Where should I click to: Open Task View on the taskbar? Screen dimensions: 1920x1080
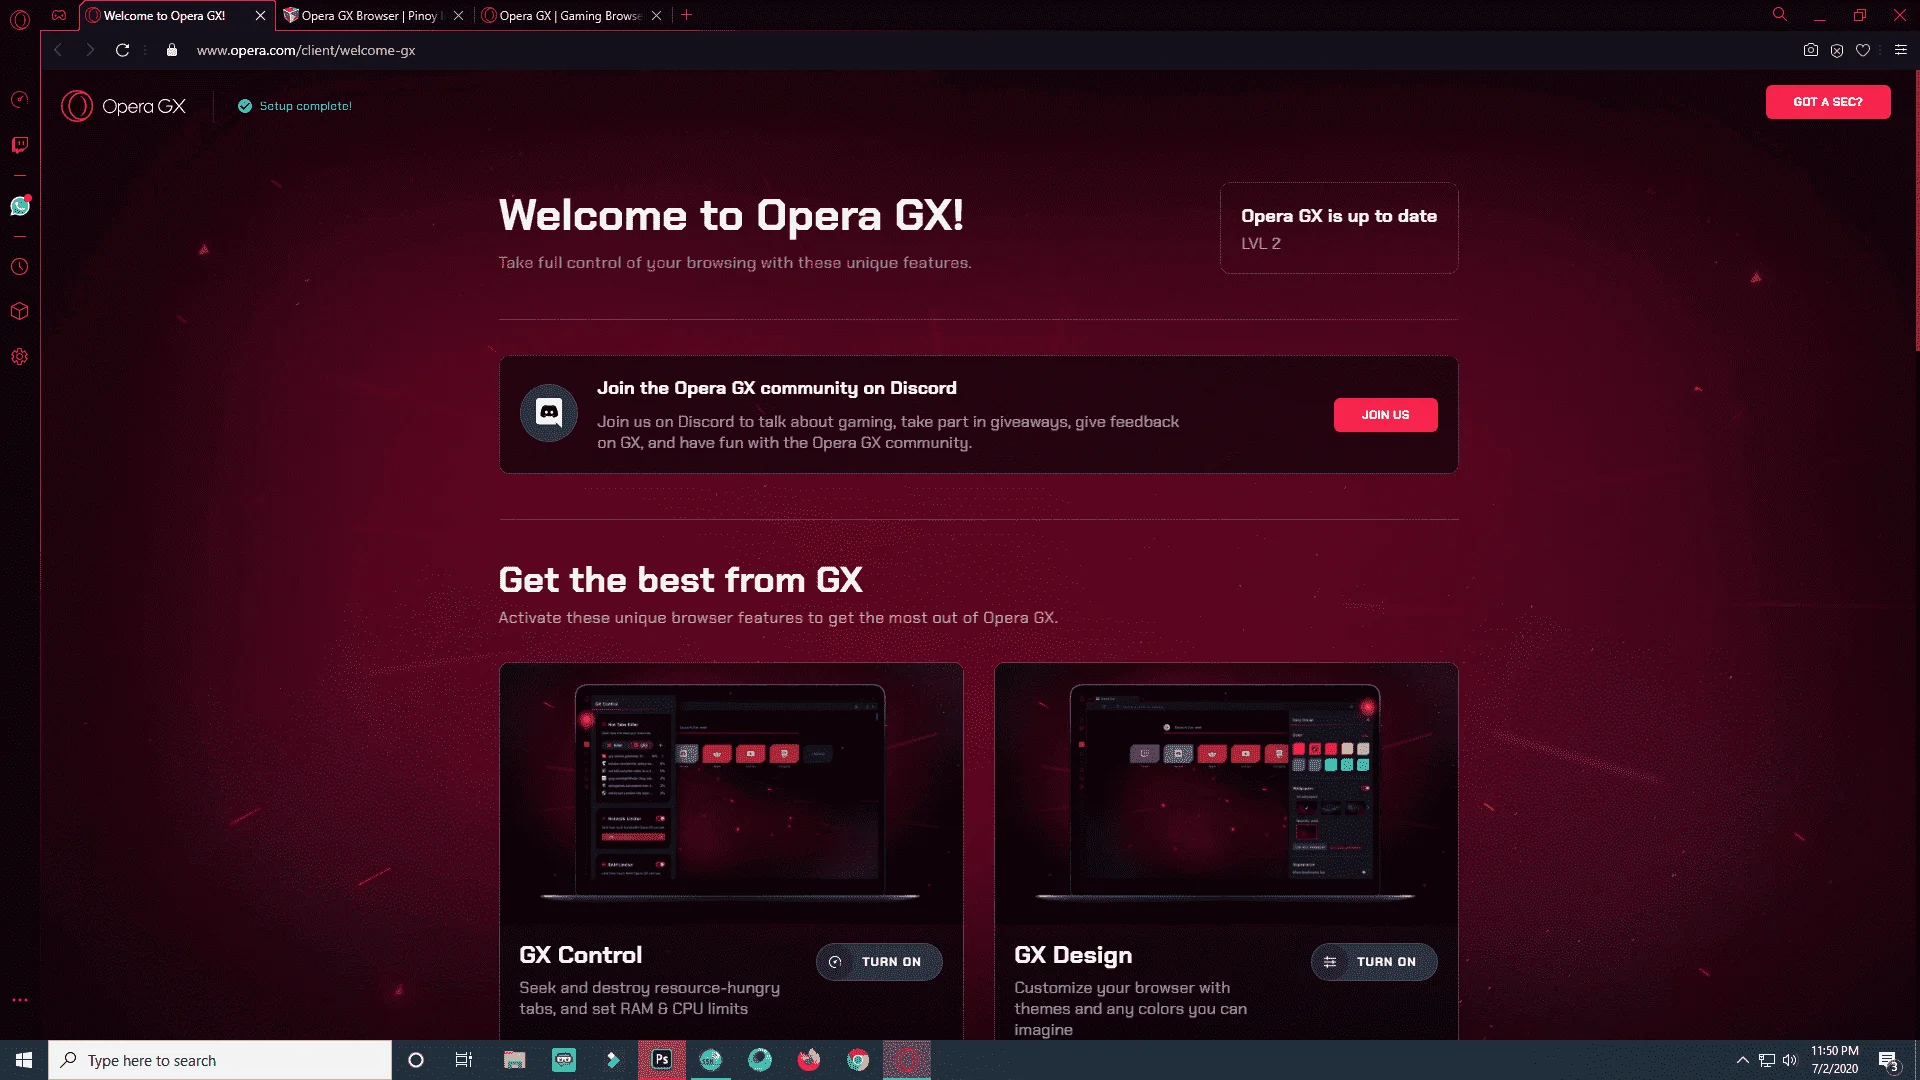pyautogui.click(x=464, y=1060)
